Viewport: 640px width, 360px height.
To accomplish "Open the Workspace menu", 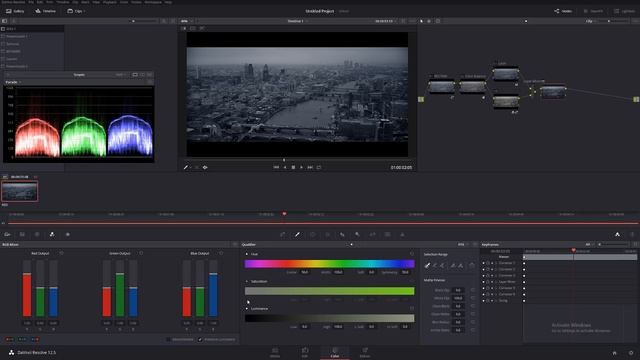I will [153, 2].
